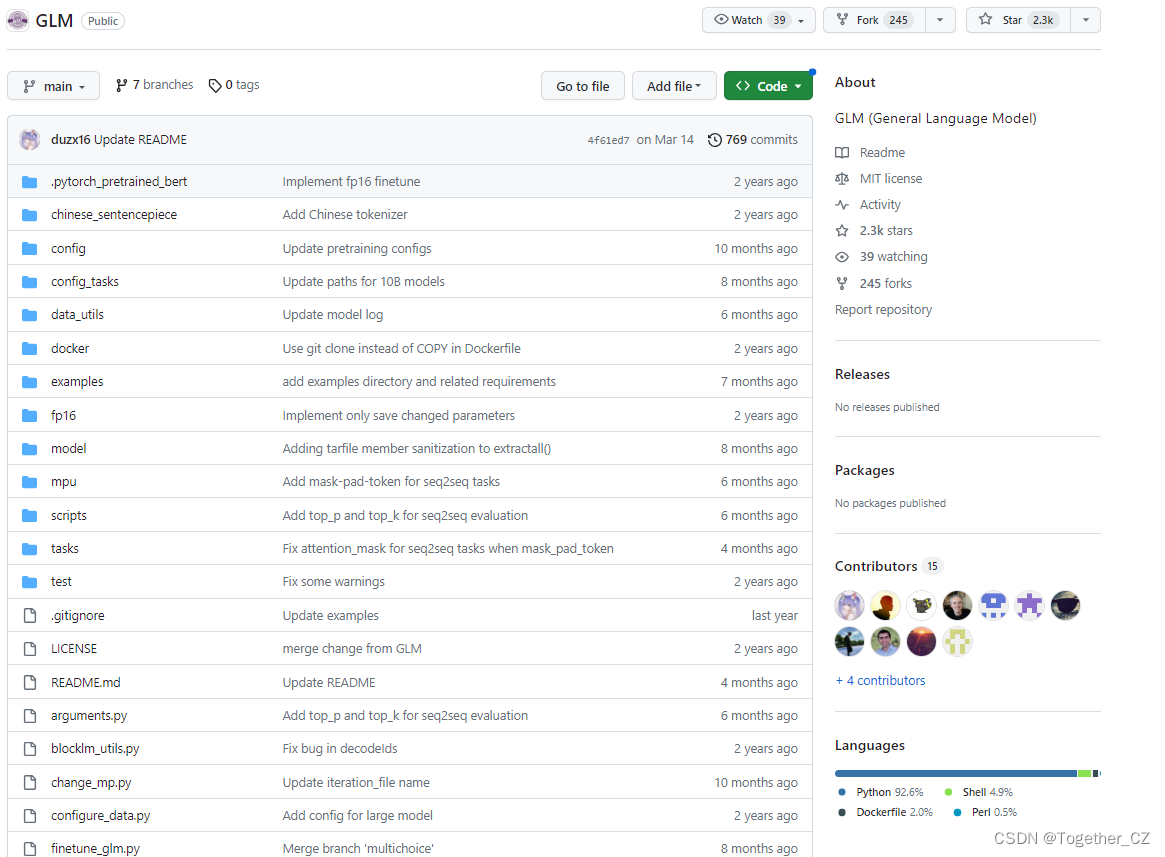
Task: Click the GLM repository owner avatar
Action: [x=18, y=20]
